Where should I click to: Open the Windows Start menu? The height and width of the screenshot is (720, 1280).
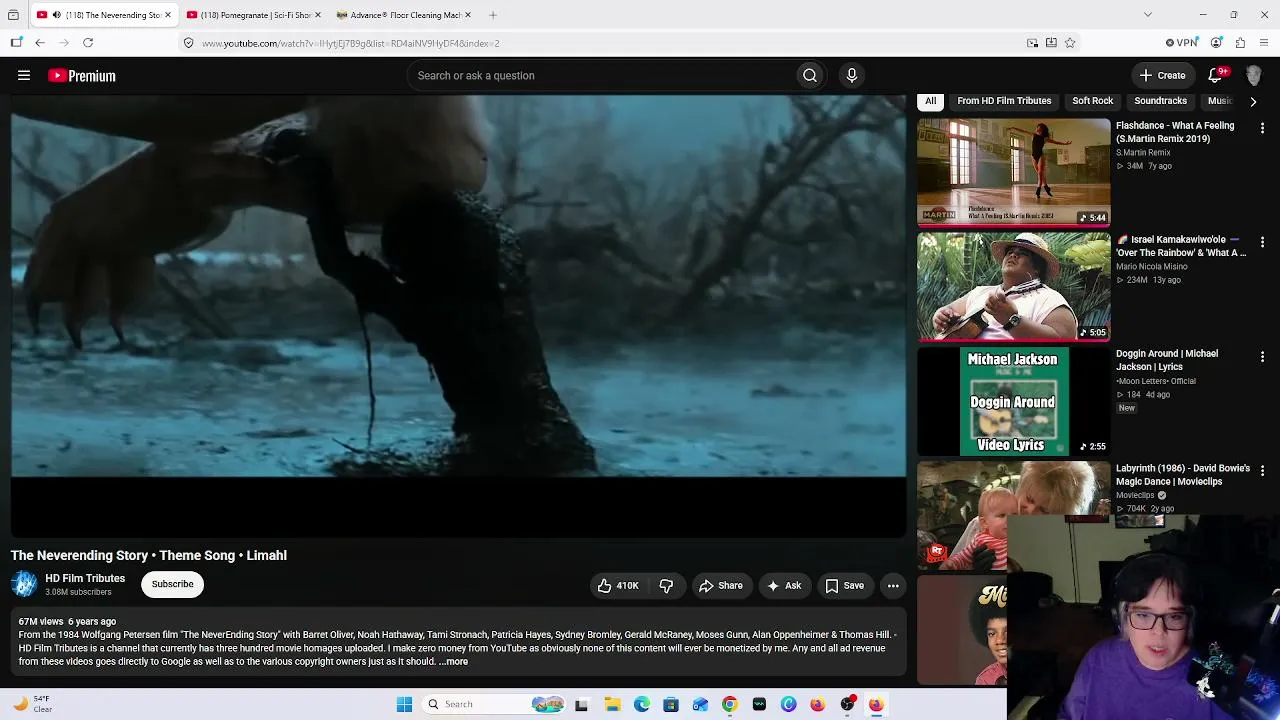pyautogui.click(x=404, y=704)
